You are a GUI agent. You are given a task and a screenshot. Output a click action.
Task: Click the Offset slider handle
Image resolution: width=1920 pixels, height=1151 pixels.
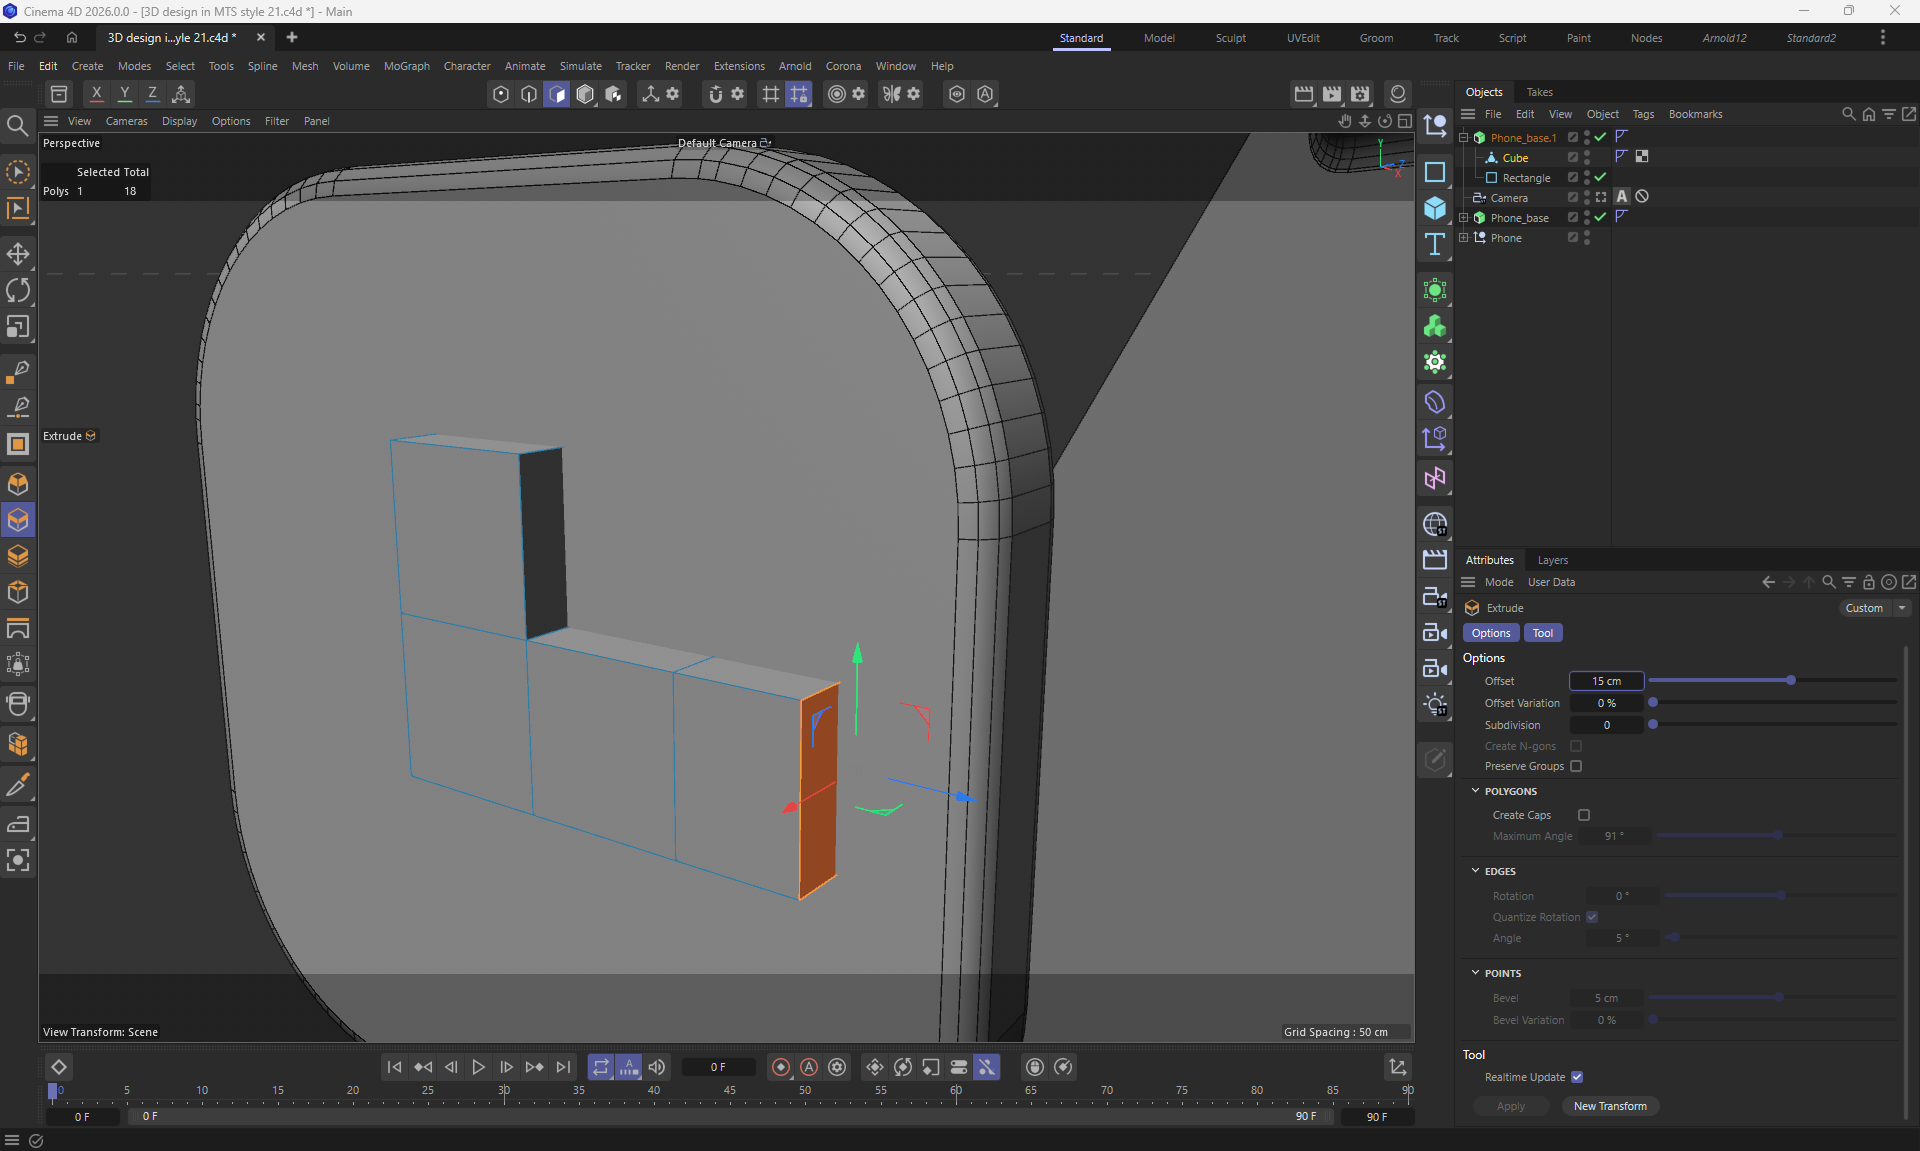point(1791,680)
